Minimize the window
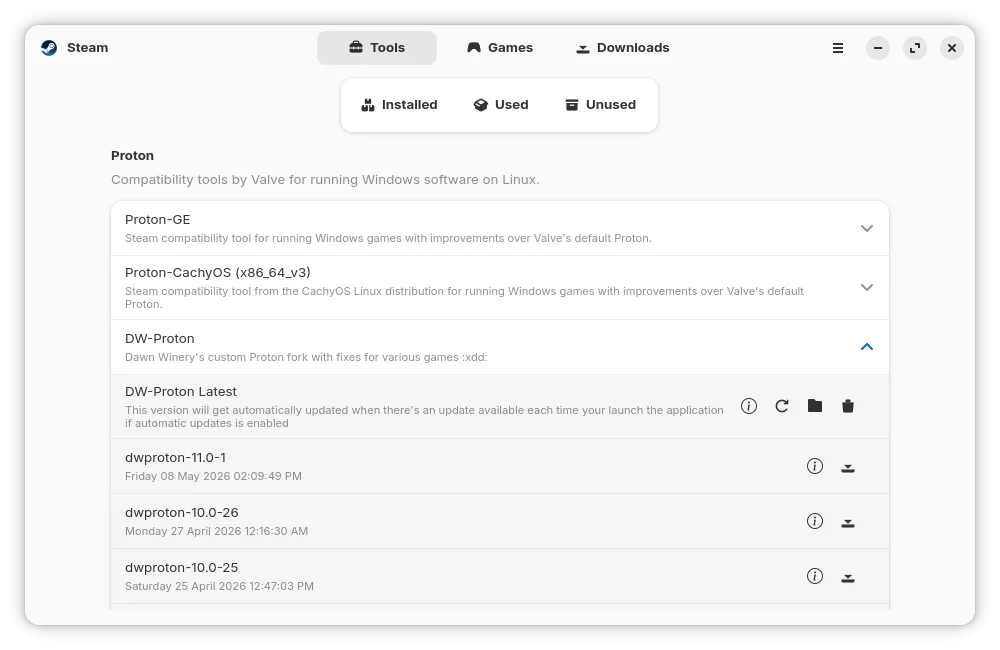The width and height of the screenshot is (1000, 650). point(878,48)
